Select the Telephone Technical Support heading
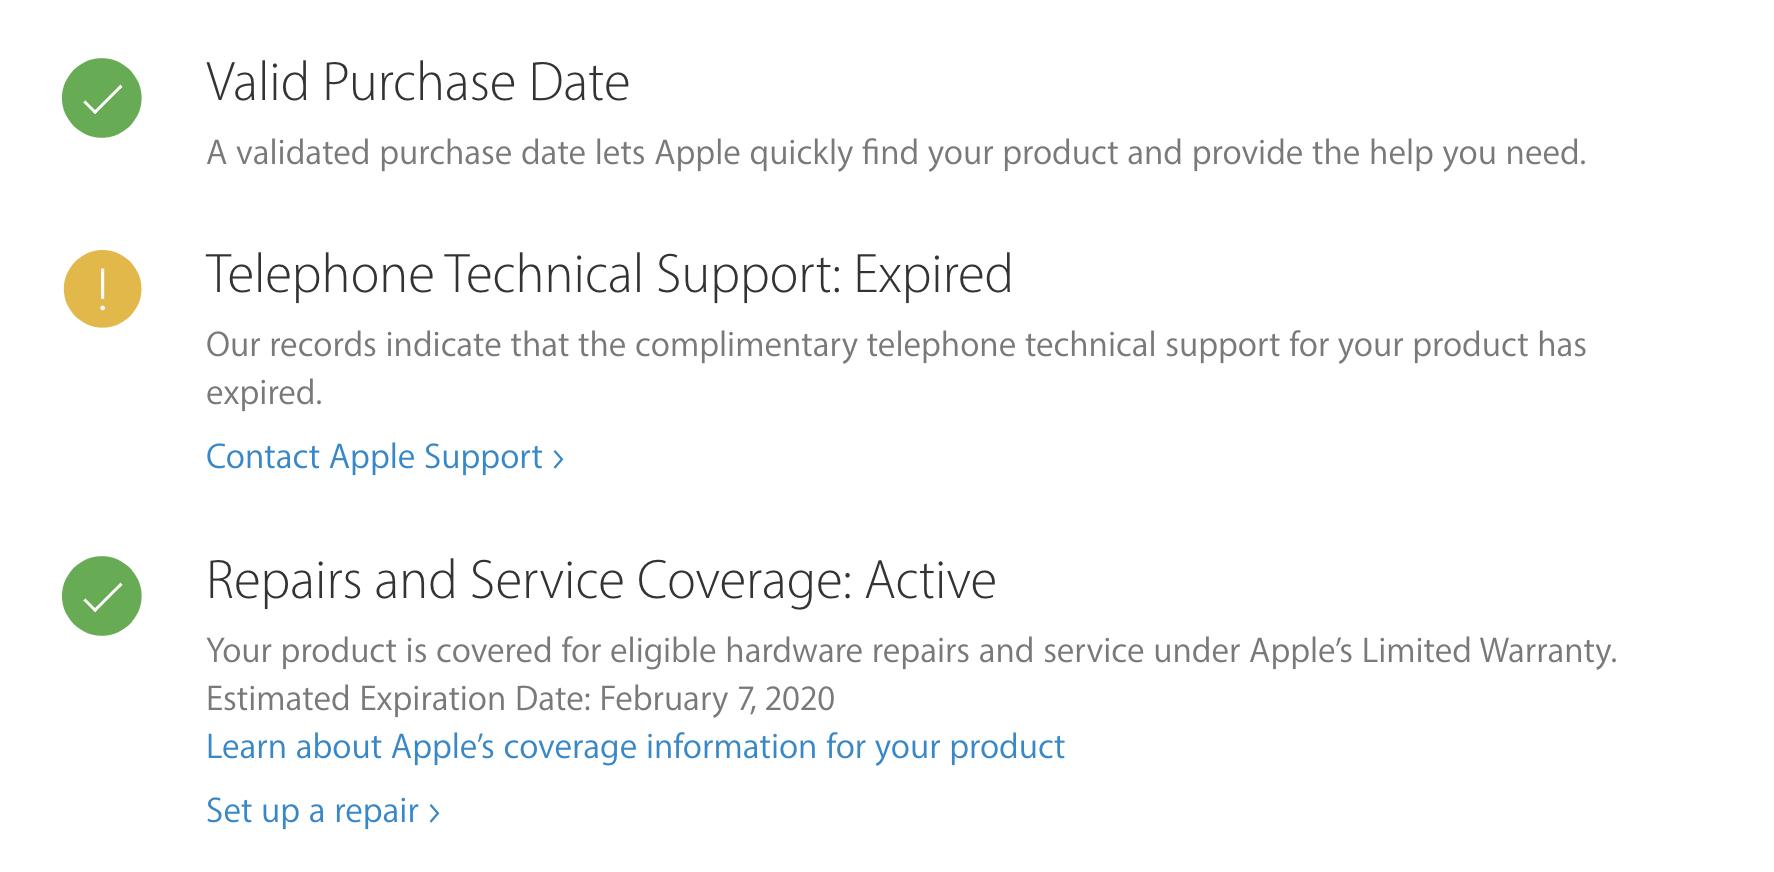This screenshot has height=872, width=1774. [609, 274]
